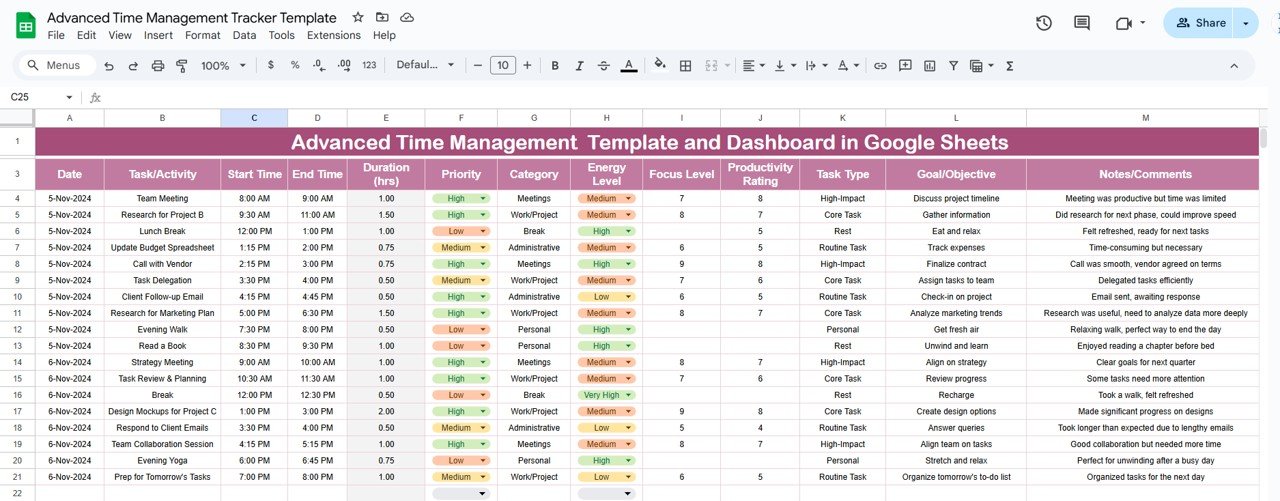This screenshot has height=501, width=1280.
Task: Open the Insert menu
Action: [x=158, y=35]
